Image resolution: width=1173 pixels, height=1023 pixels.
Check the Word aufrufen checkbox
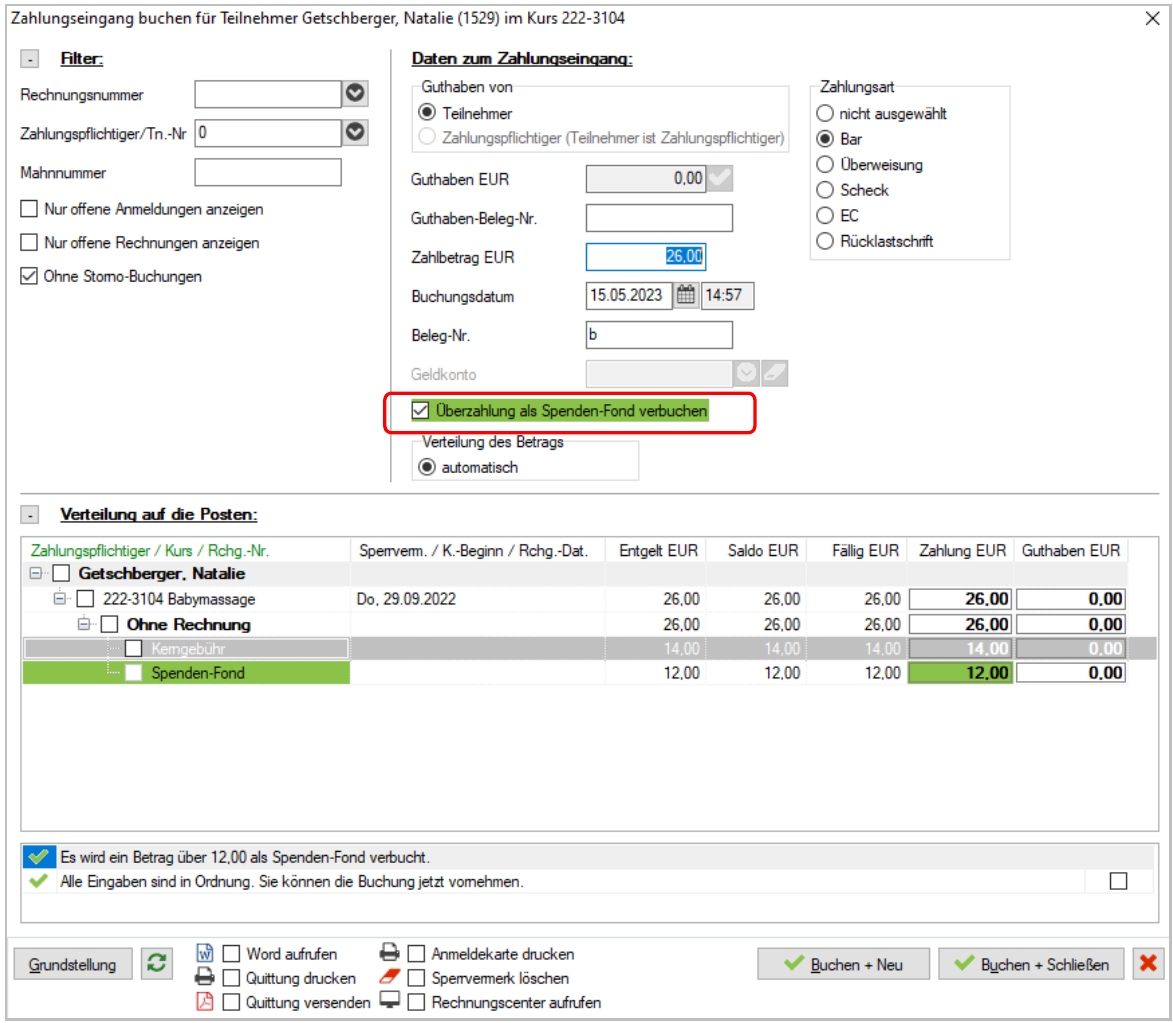[x=232, y=954]
